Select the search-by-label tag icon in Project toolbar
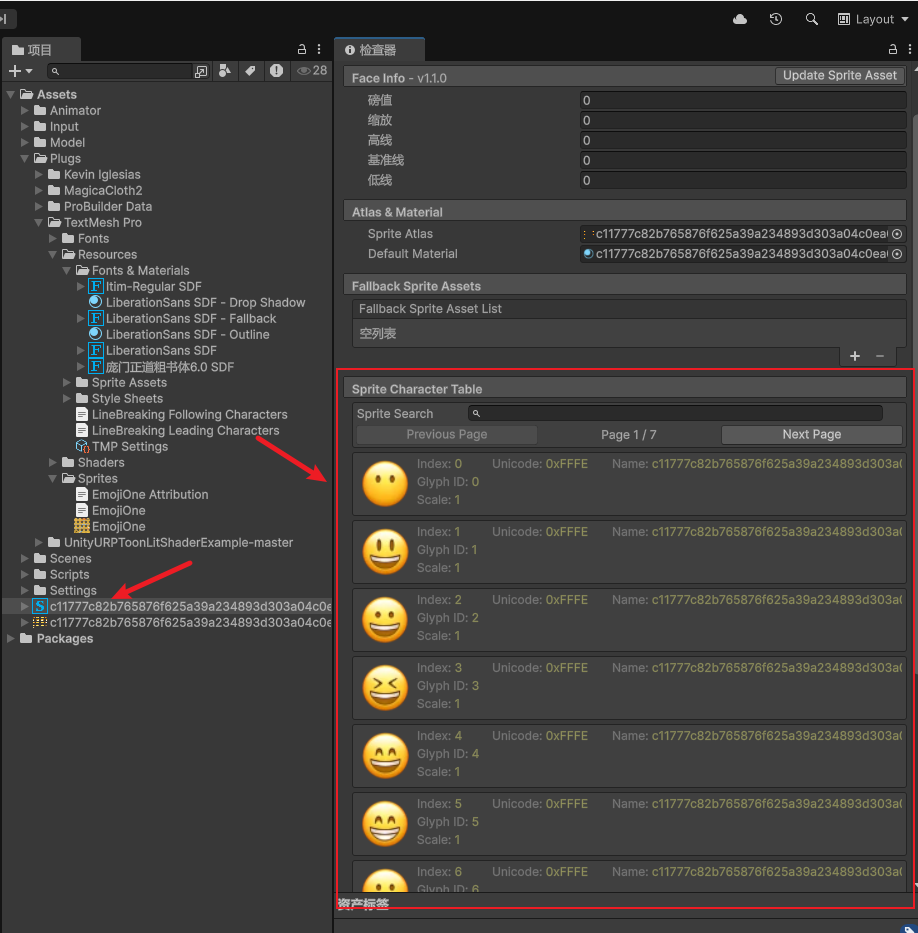 point(252,71)
